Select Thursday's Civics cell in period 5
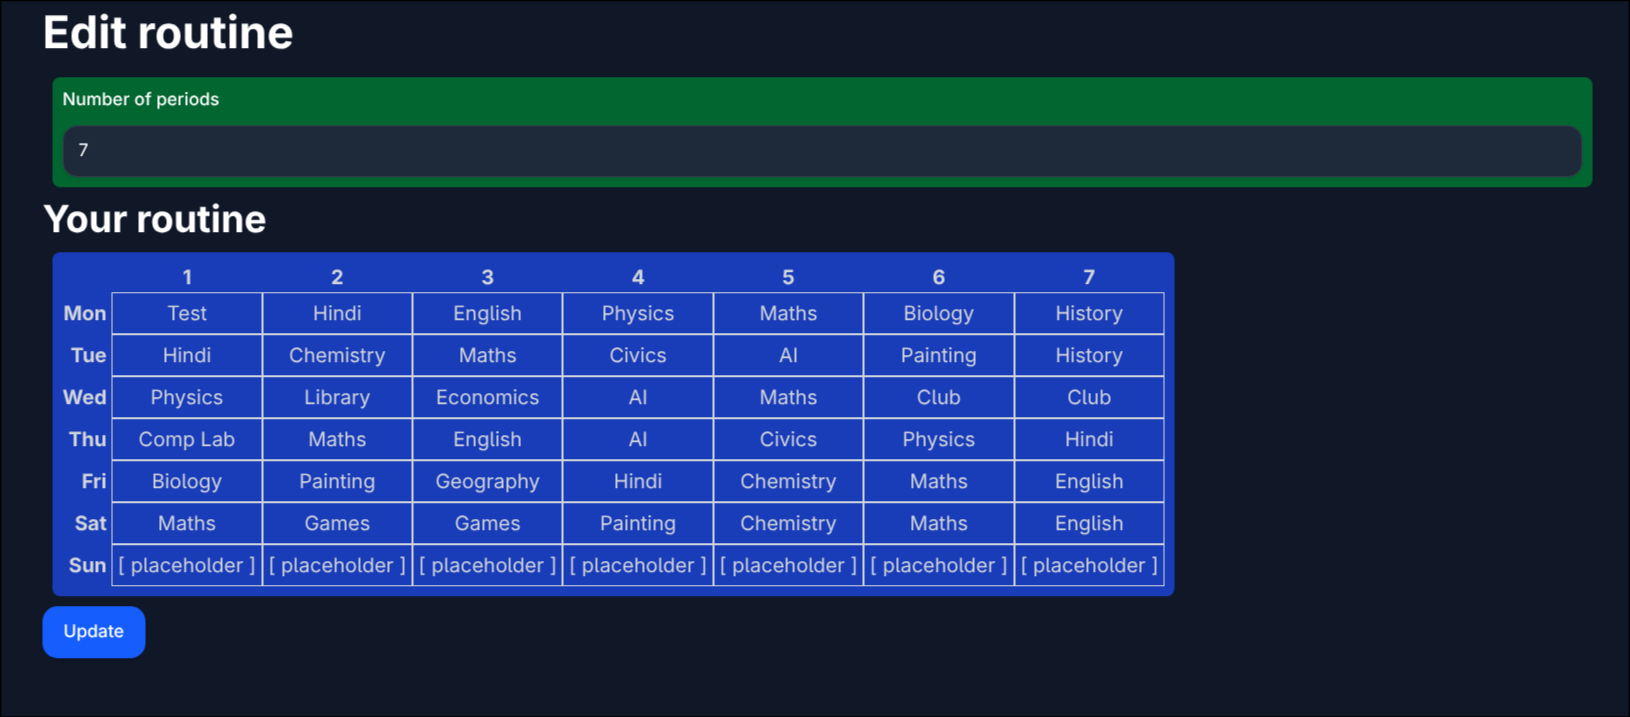 (788, 439)
